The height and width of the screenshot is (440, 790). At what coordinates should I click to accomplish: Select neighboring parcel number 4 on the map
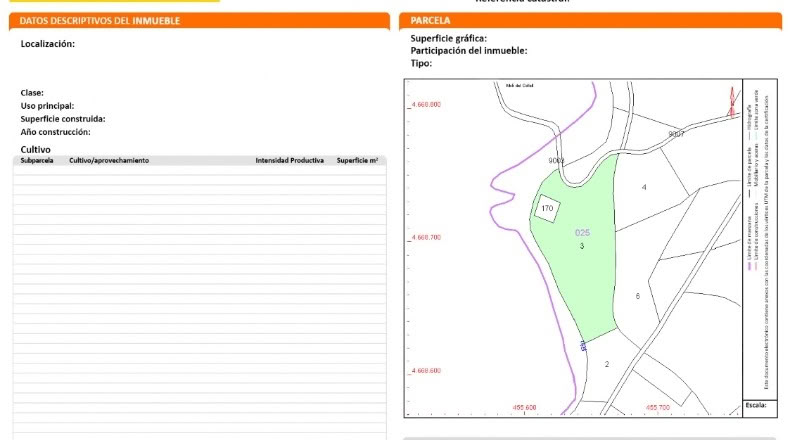pos(644,187)
